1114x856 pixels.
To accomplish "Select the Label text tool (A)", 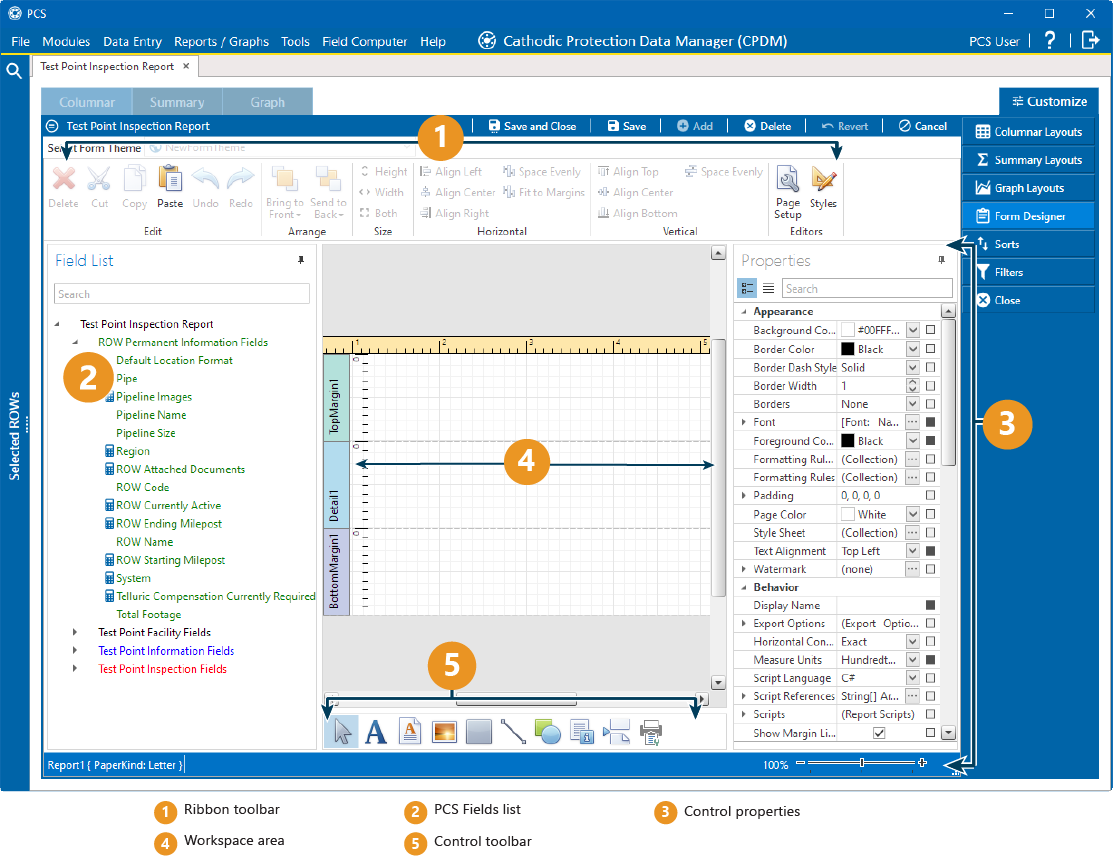I will (376, 732).
